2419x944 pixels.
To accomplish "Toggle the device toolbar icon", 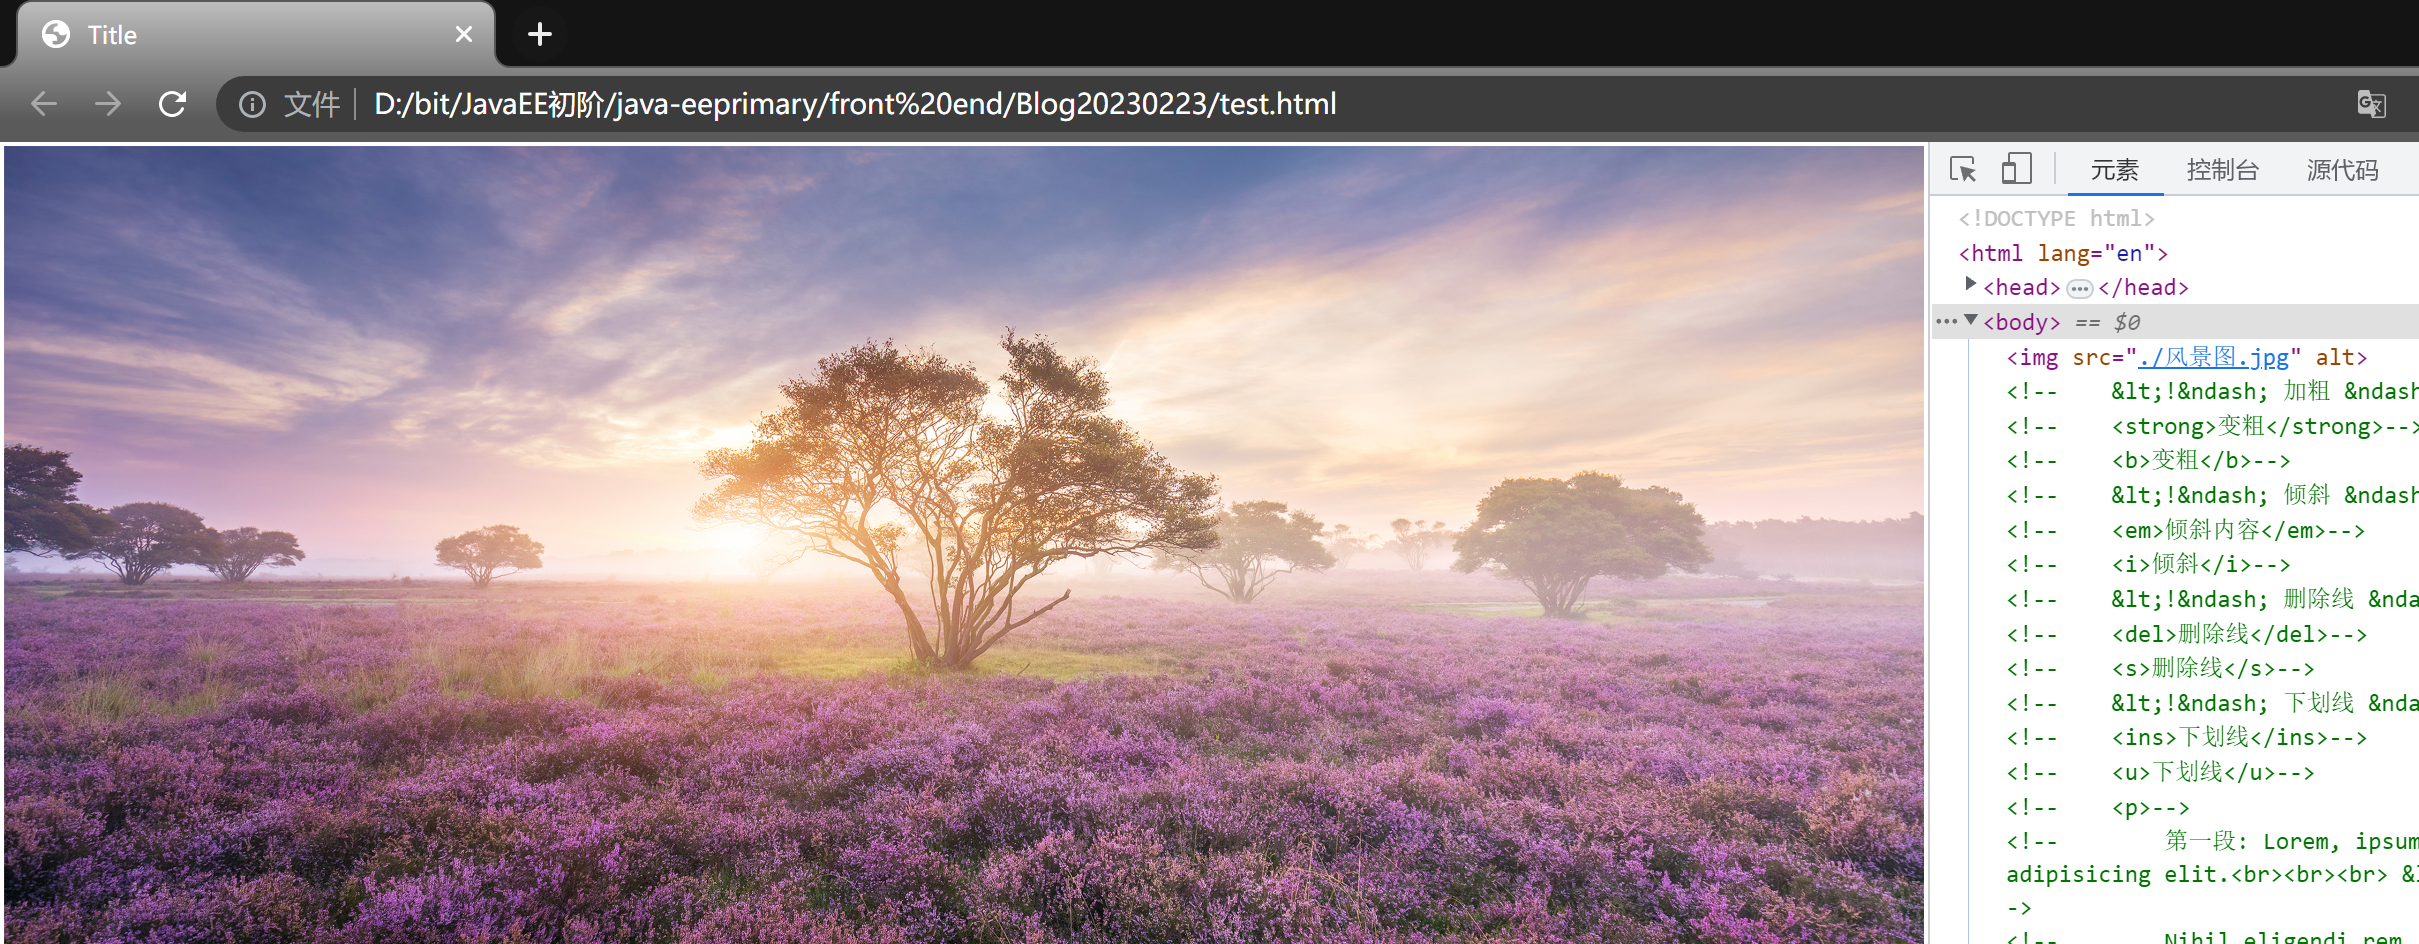I will 2016,169.
